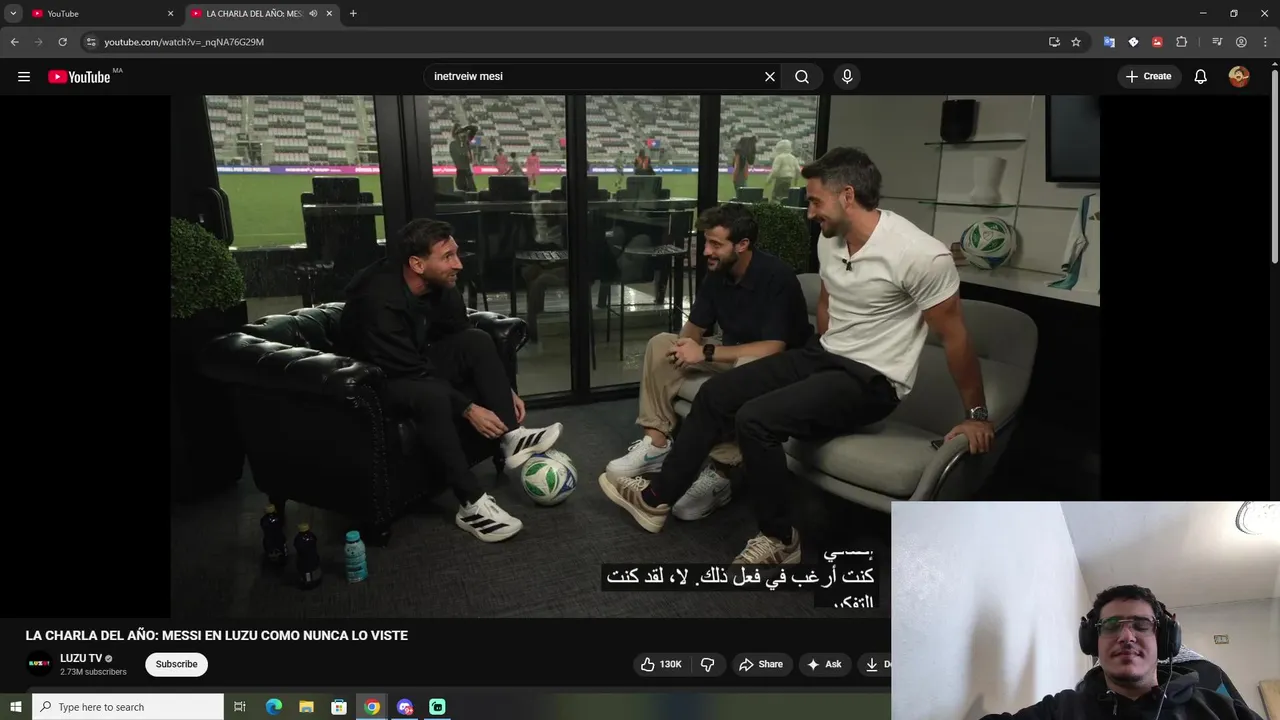Open LUZU TV channel avatar
The width and height of the screenshot is (1280, 720).
(39, 664)
